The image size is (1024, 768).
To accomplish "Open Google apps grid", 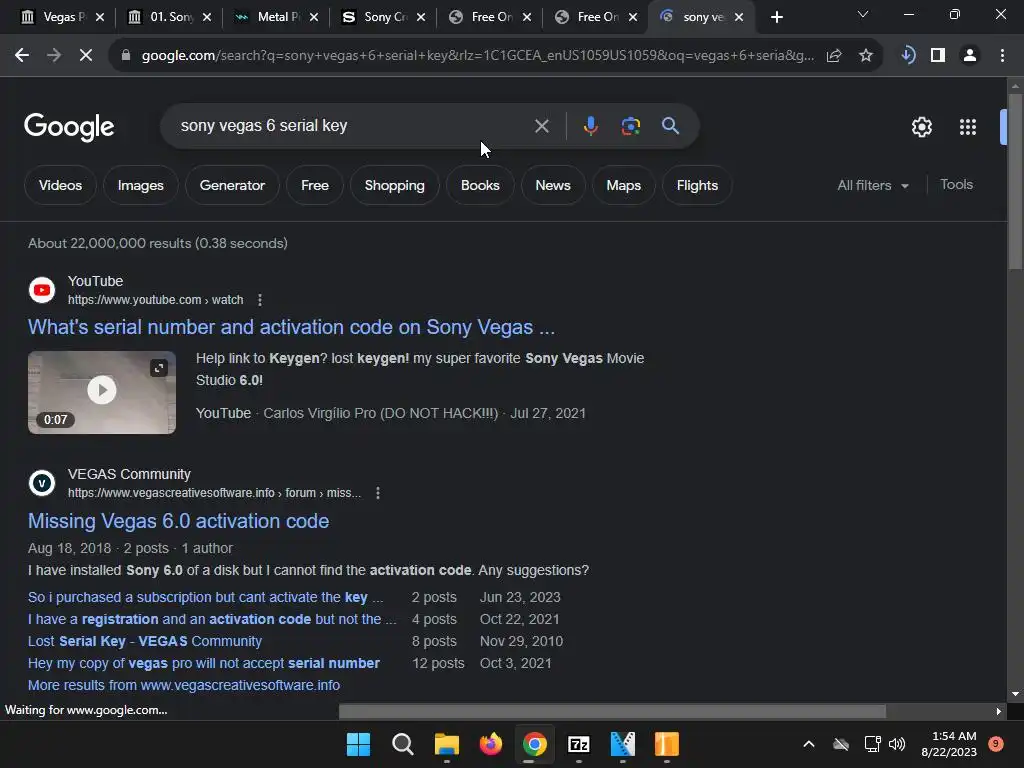I will tap(968, 127).
